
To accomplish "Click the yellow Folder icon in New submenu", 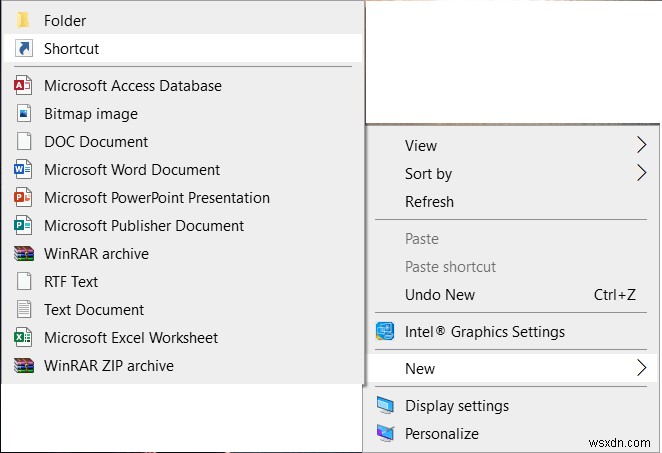I will point(23,20).
